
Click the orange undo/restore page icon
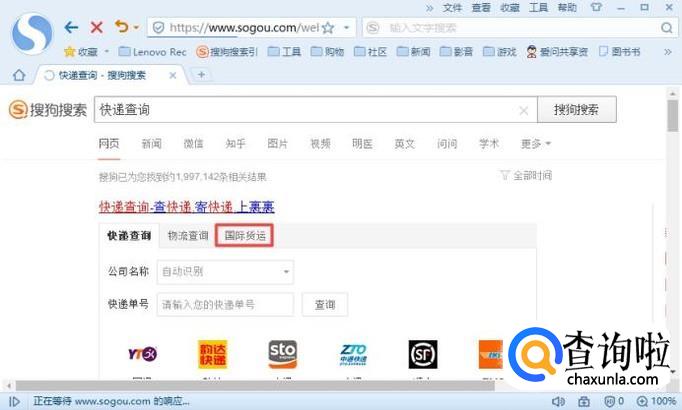[122, 27]
